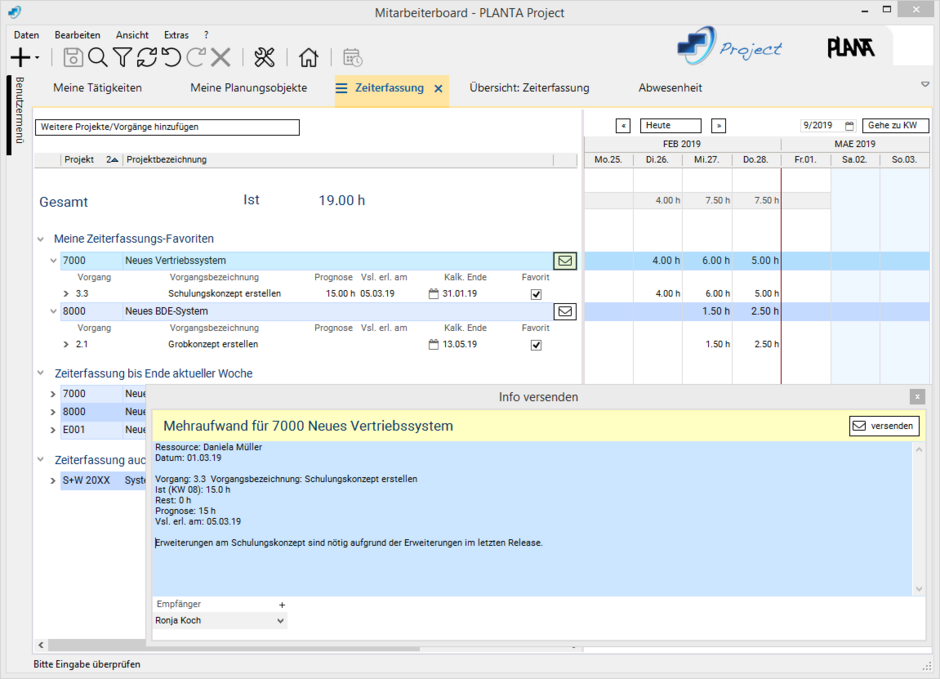
Task: Uncheck Favorit for Grobkonzept erstellen
Action: 536,345
